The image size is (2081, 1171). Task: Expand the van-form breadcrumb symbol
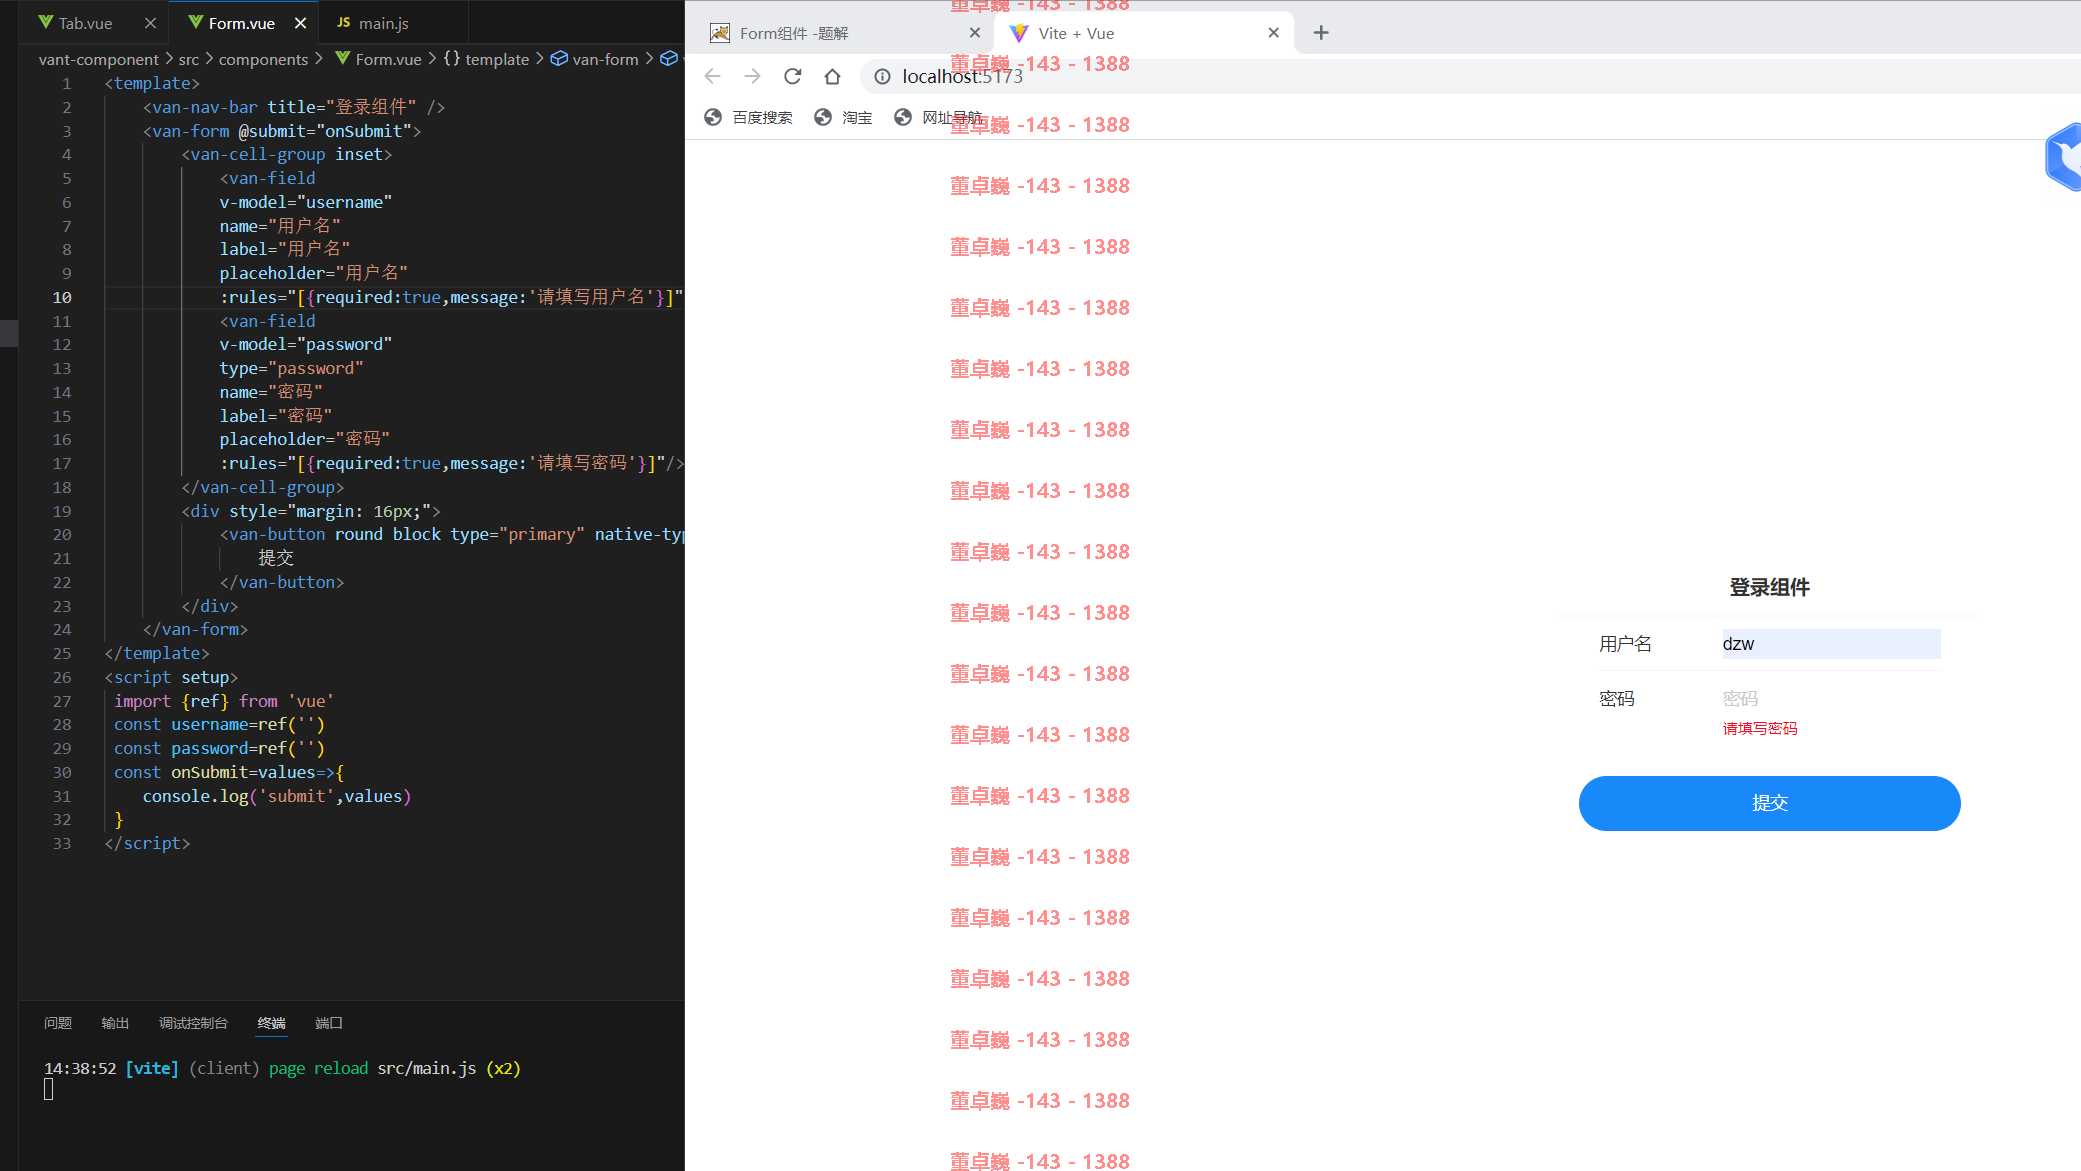tap(605, 59)
